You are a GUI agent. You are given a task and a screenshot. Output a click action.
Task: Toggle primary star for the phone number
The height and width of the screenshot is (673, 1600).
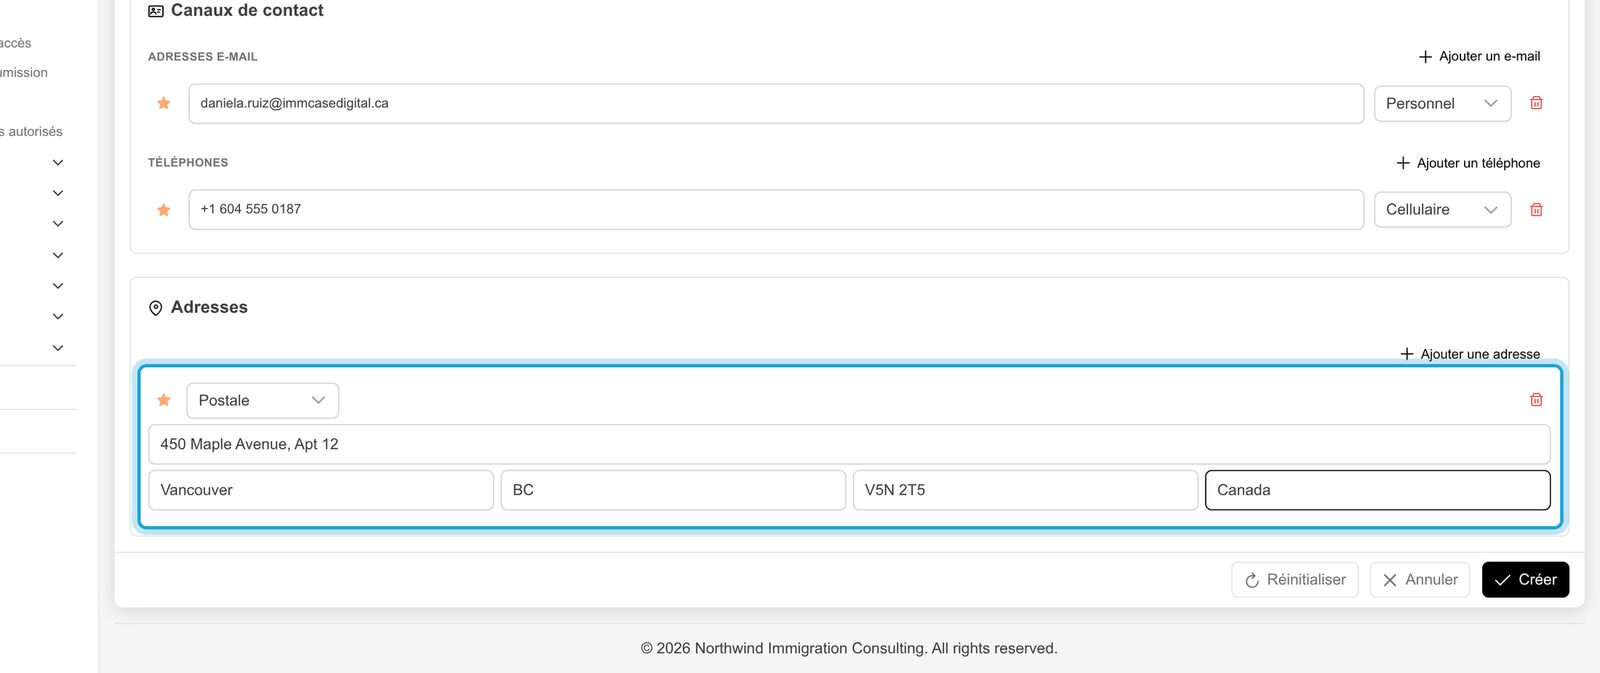[164, 210]
